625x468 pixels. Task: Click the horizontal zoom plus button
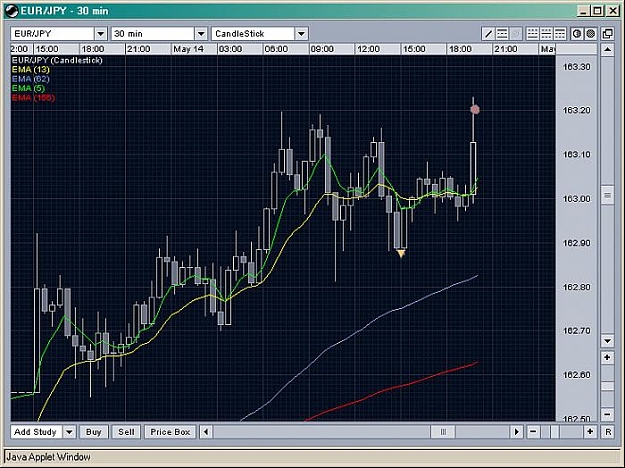tap(590, 432)
